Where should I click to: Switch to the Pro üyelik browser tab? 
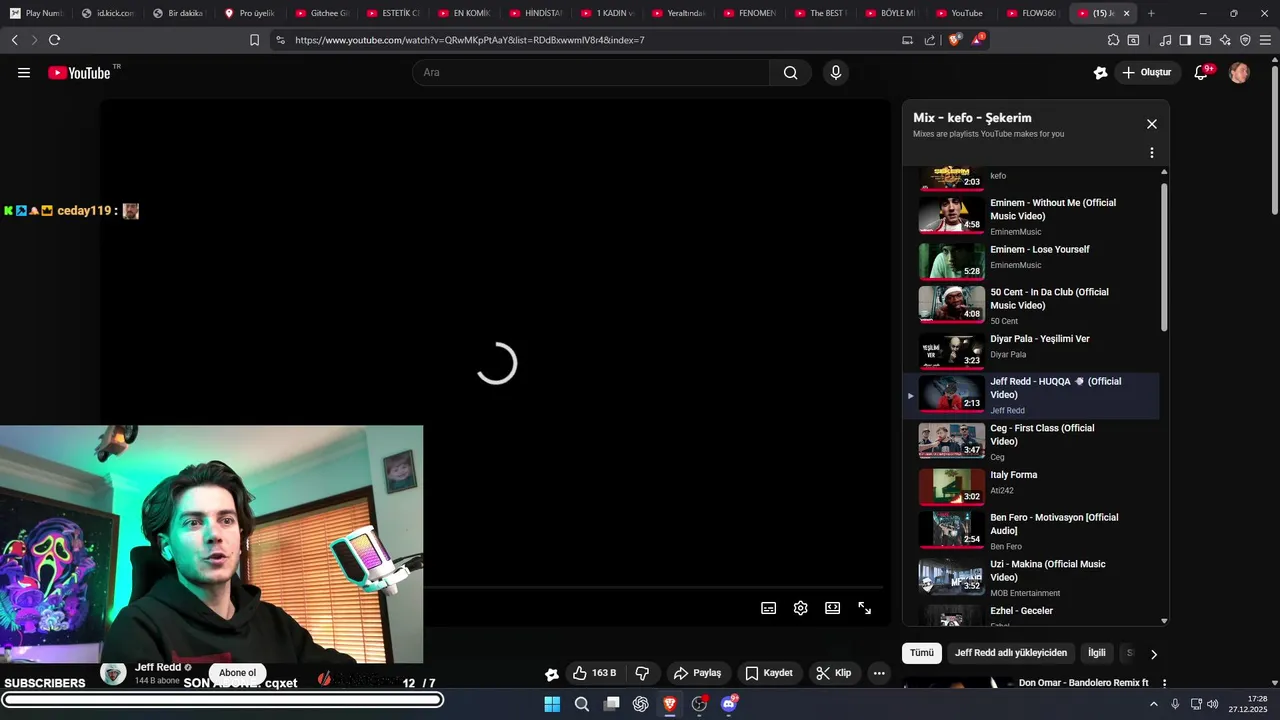pos(250,13)
